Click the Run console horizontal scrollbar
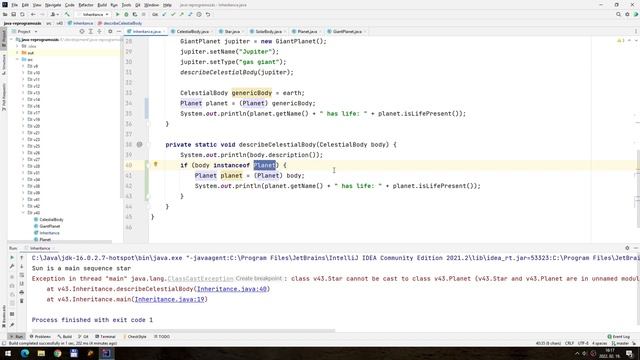 (183, 331)
